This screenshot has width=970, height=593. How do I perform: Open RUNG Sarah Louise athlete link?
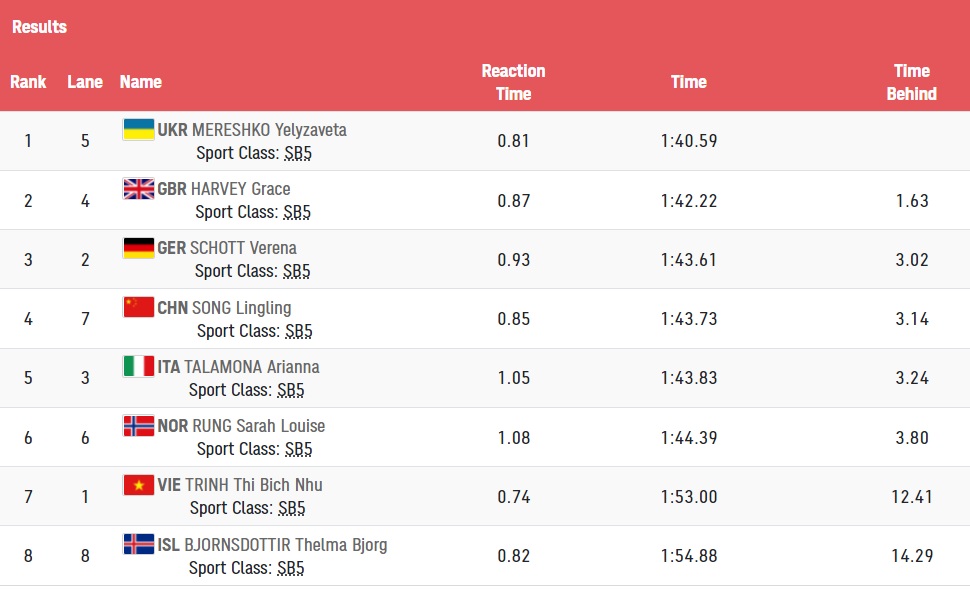click(259, 426)
